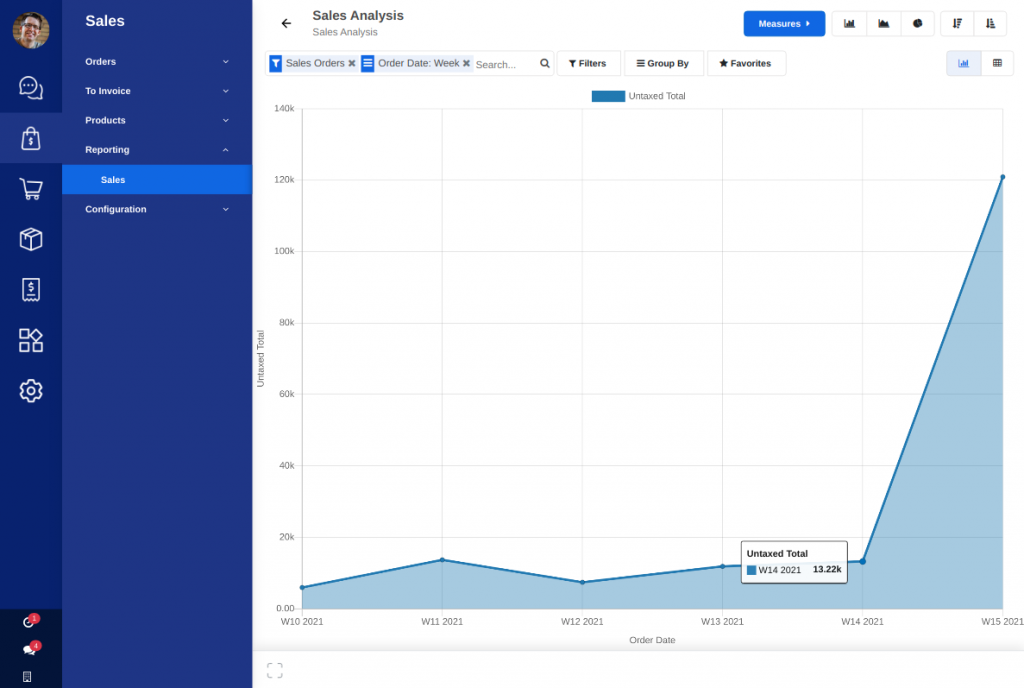1024x688 pixels.
Task: Toggle to table pivot view
Action: [997, 63]
